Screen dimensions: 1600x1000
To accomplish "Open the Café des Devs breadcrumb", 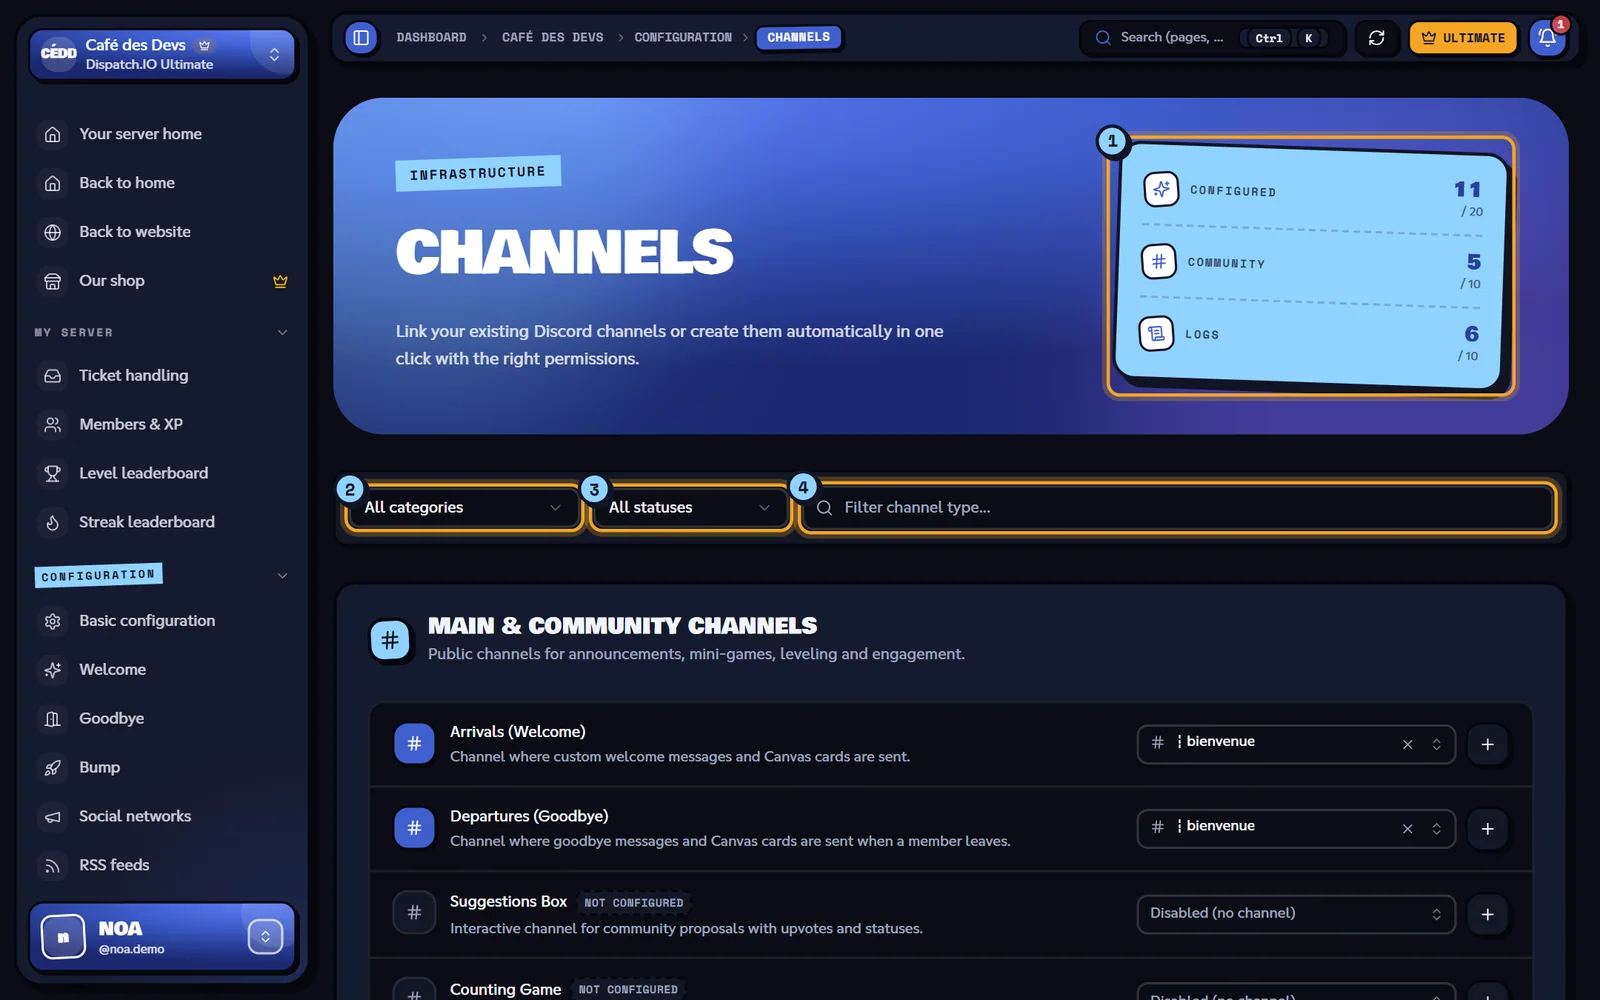I will pyautogui.click(x=552, y=38).
